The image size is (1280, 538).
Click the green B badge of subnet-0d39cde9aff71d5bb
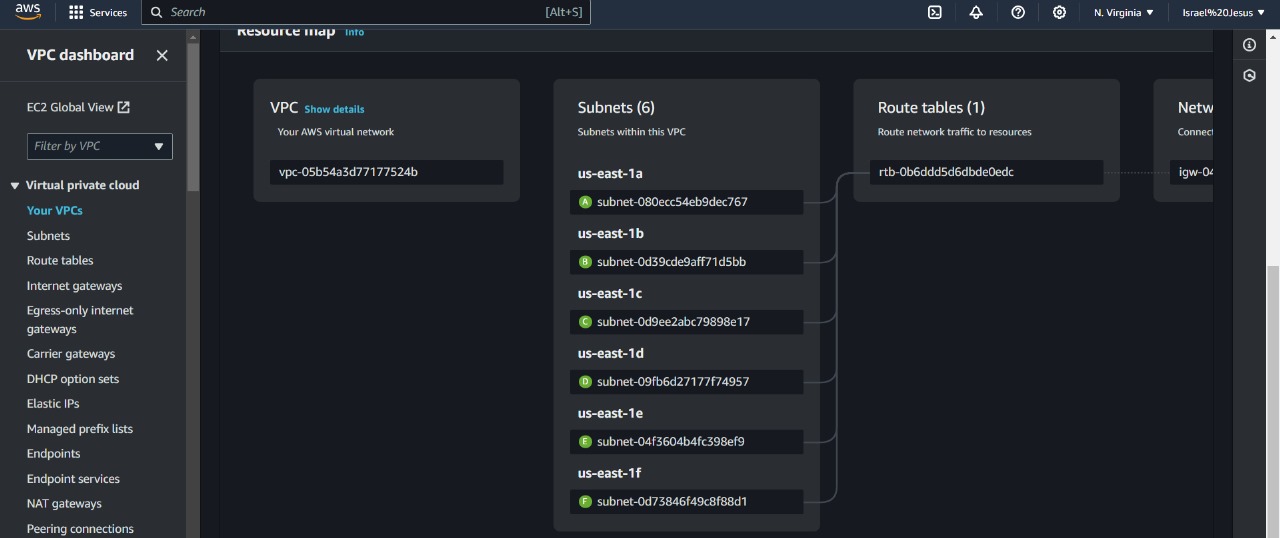click(586, 262)
